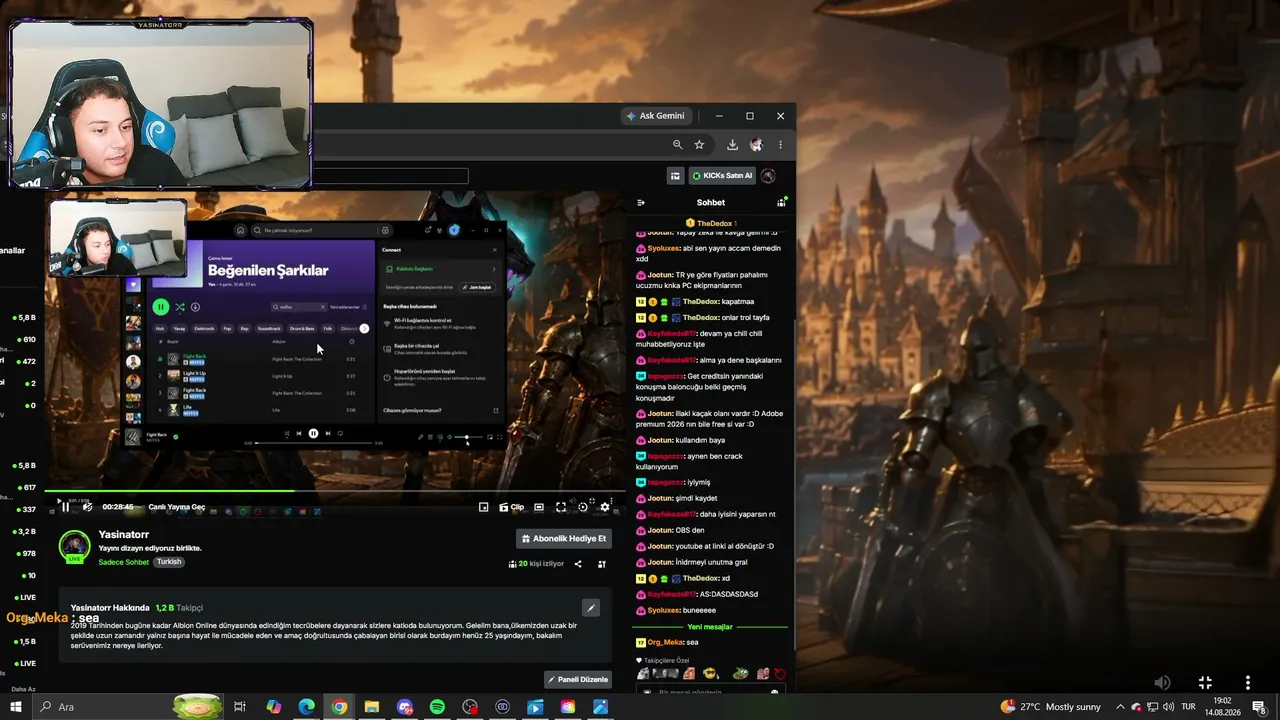The width and height of the screenshot is (1280, 720).
Task: Jump to live with Canlı Yayına Geç
Action: point(177,507)
